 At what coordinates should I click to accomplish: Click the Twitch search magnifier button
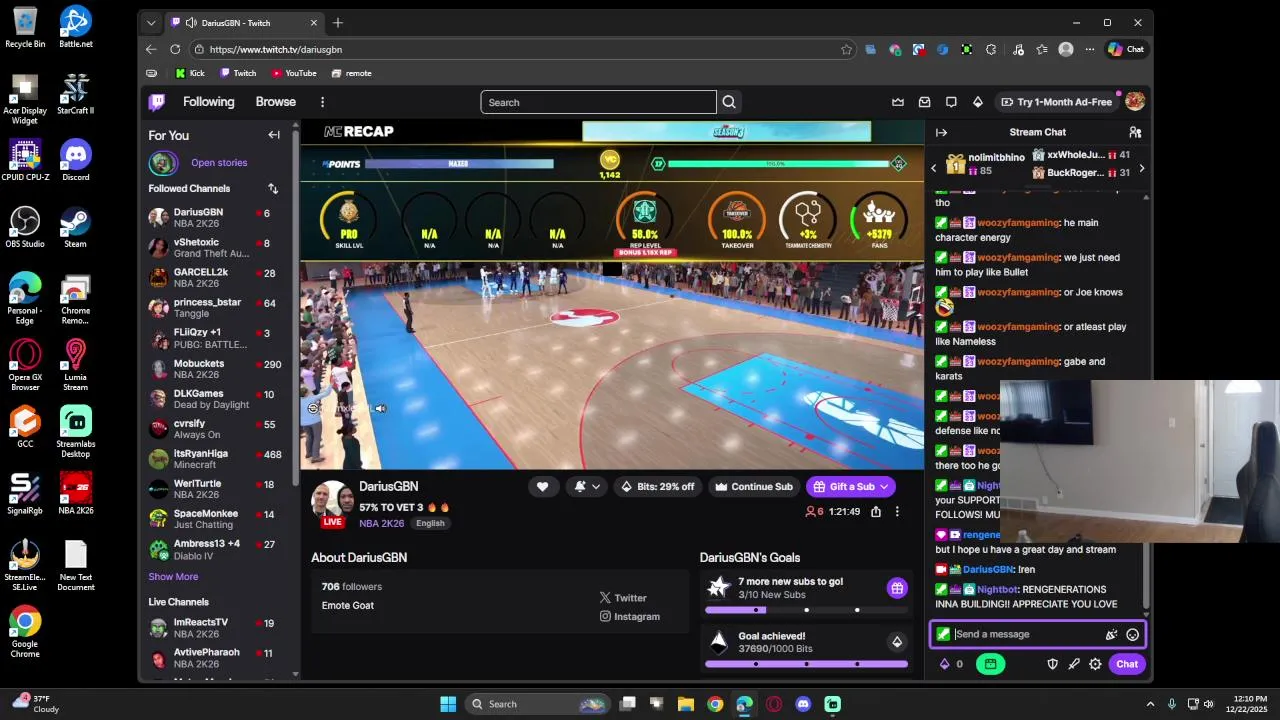tap(729, 102)
